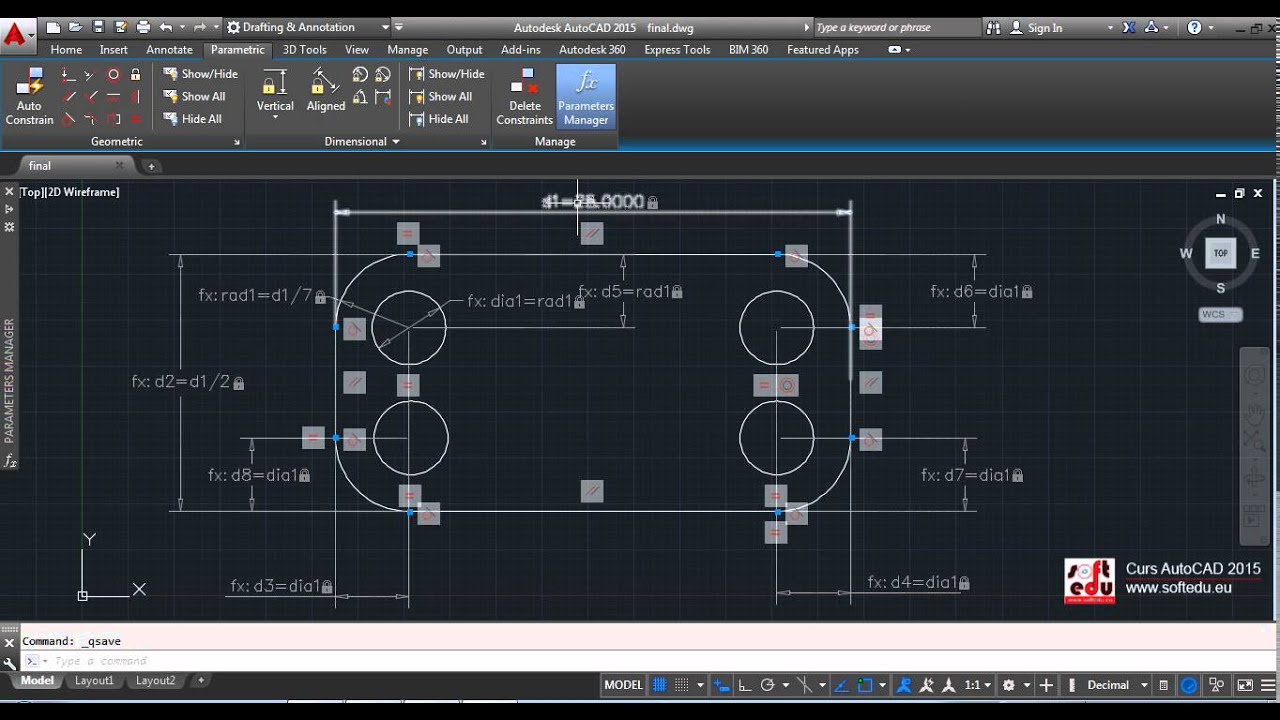
Task: Open the Parameters Manager fx button
Action: pyautogui.click(x=586, y=97)
